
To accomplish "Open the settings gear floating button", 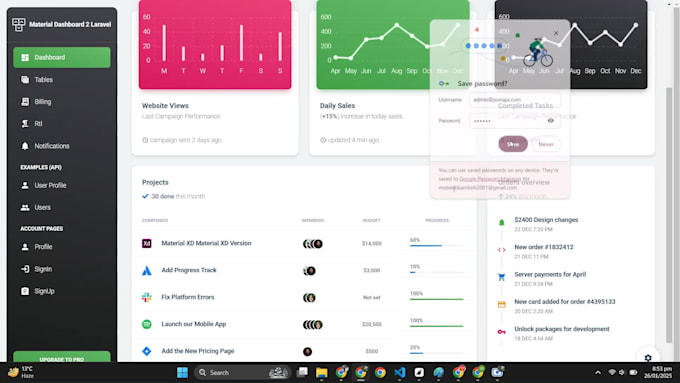I will pyautogui.click(x=648, y=357).
